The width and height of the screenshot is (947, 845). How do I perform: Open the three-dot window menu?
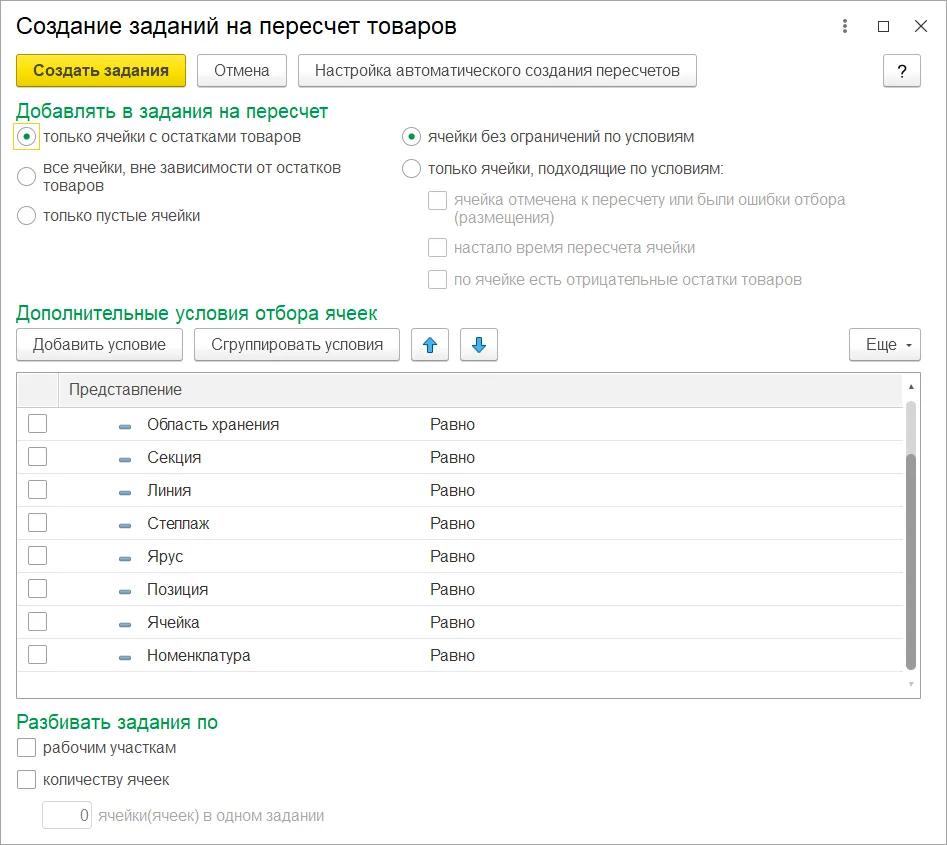tap(845, 26)
